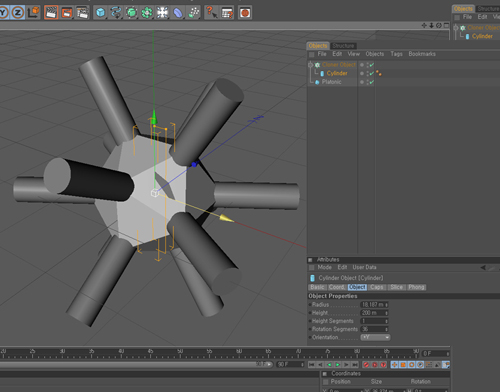This screenshot has width=500, height=392.
Task: Add a Light object from toolbar
Action: coord(163,13)
